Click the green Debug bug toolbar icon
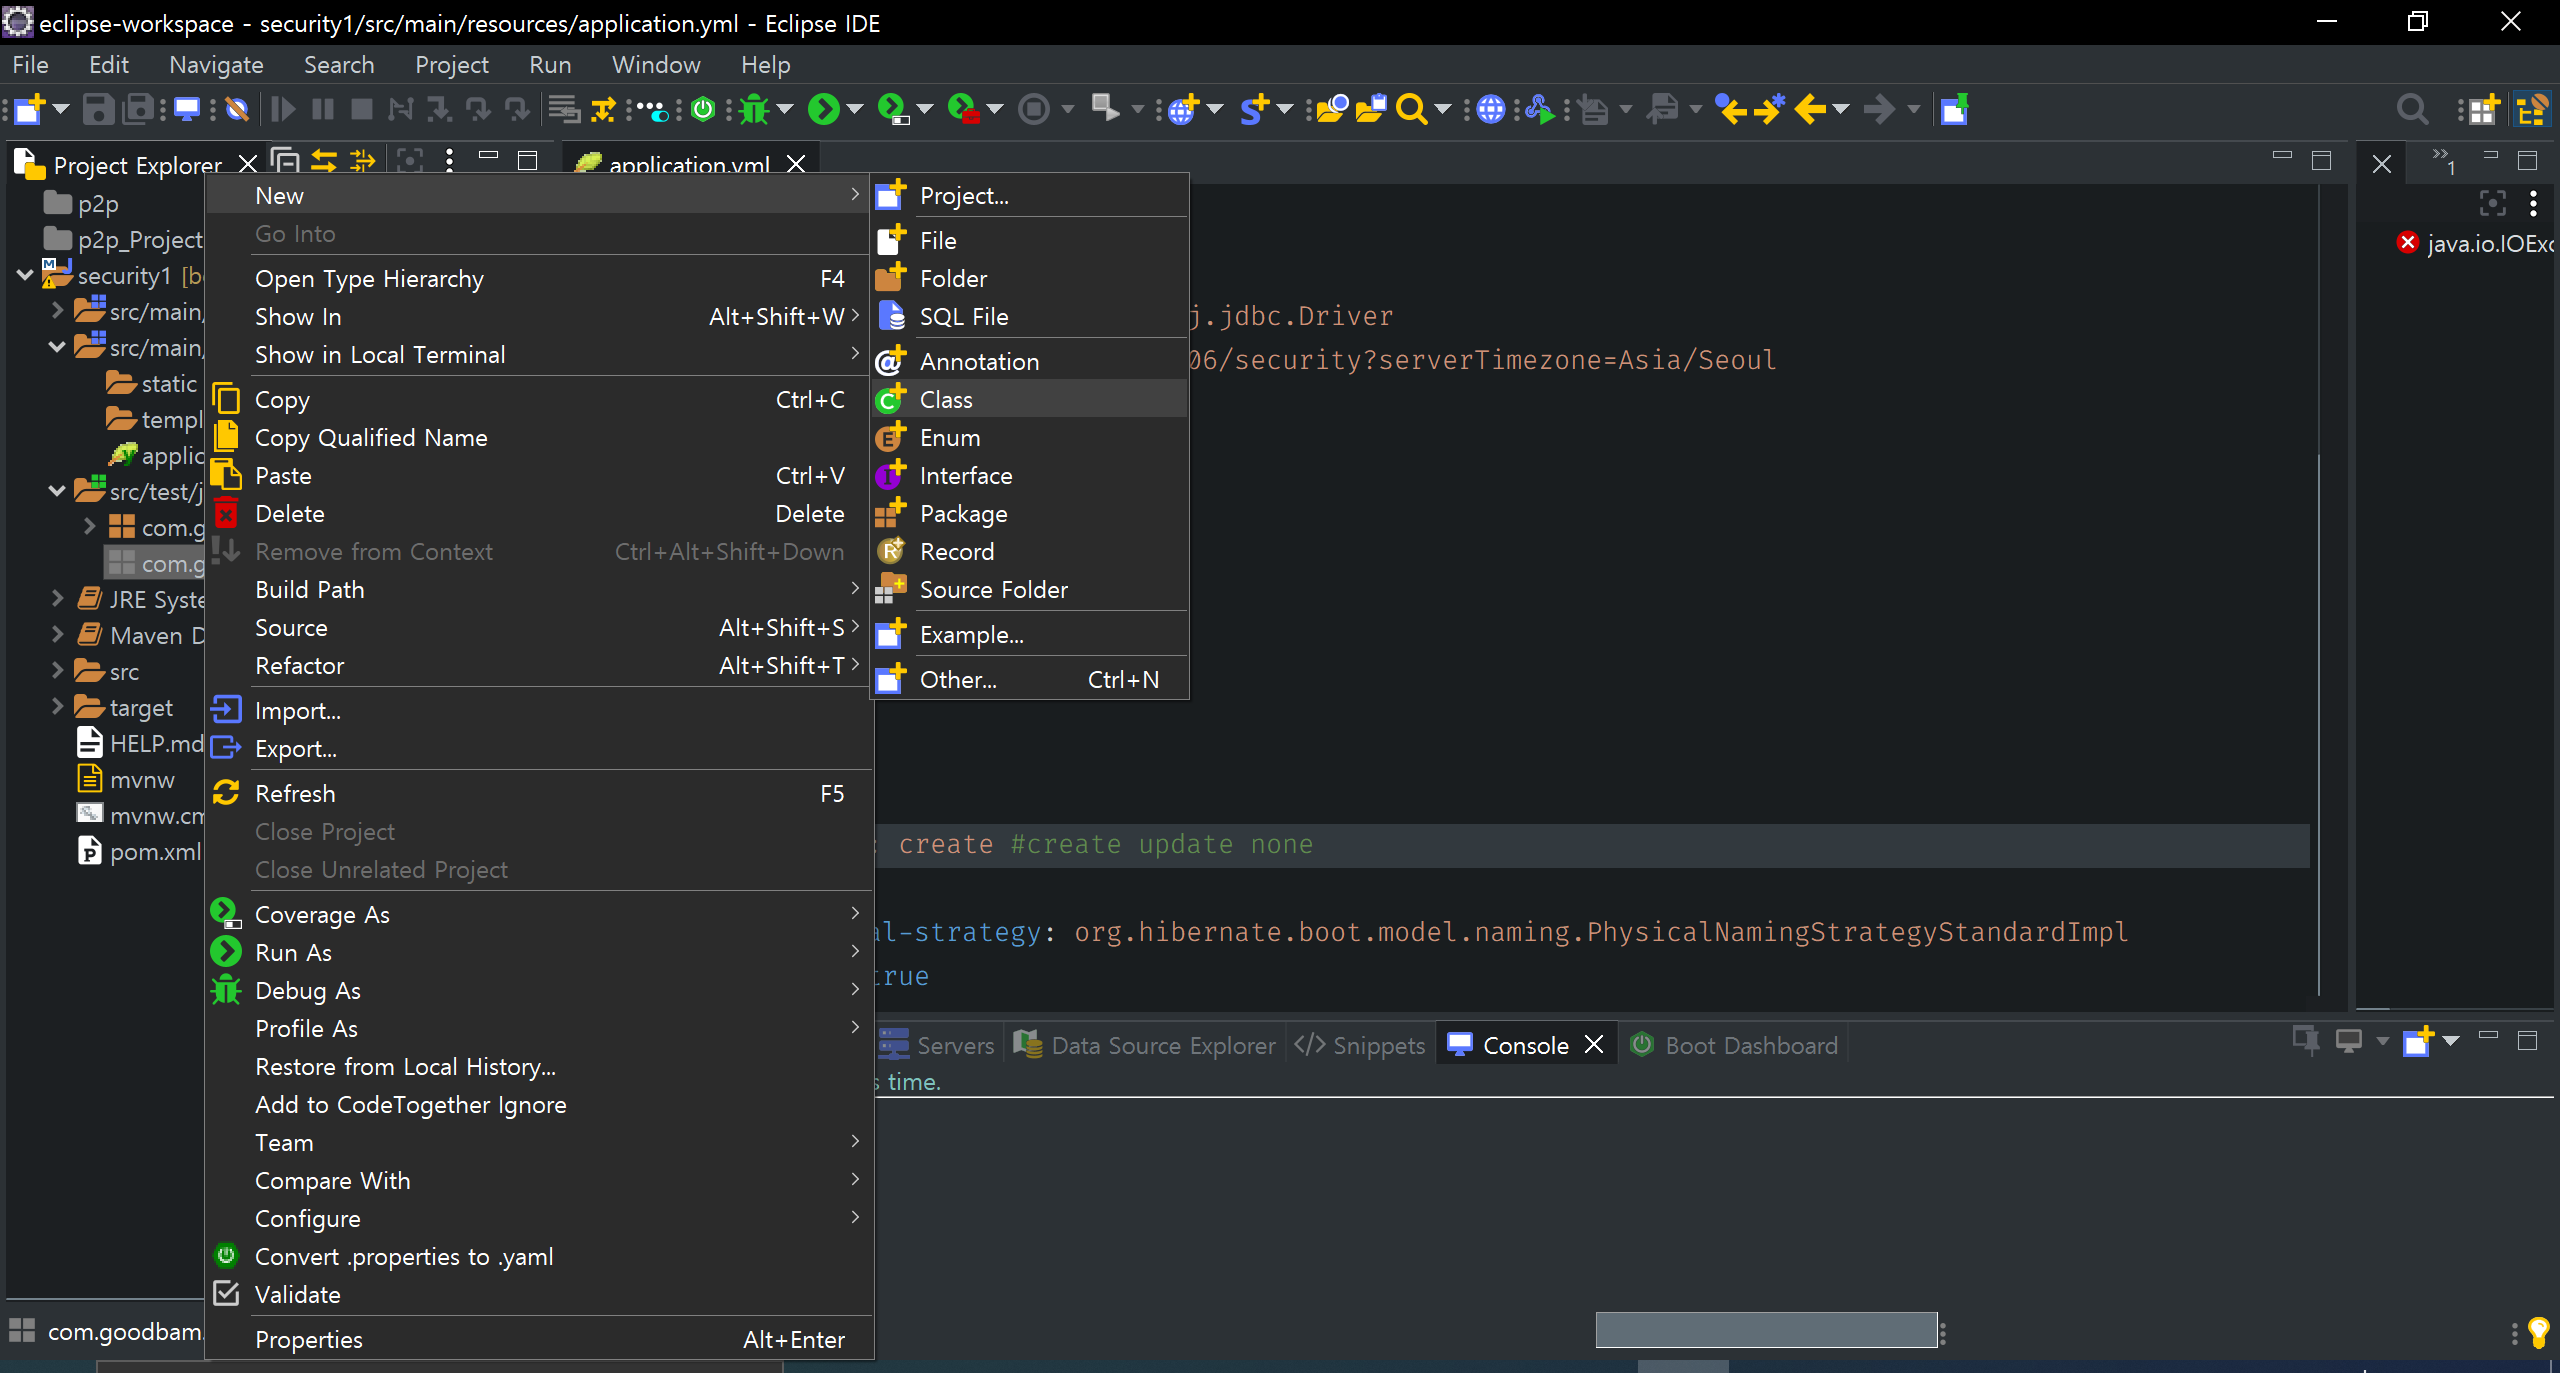The width and height of the screenshot is (2560, 1373). point(754,109)
